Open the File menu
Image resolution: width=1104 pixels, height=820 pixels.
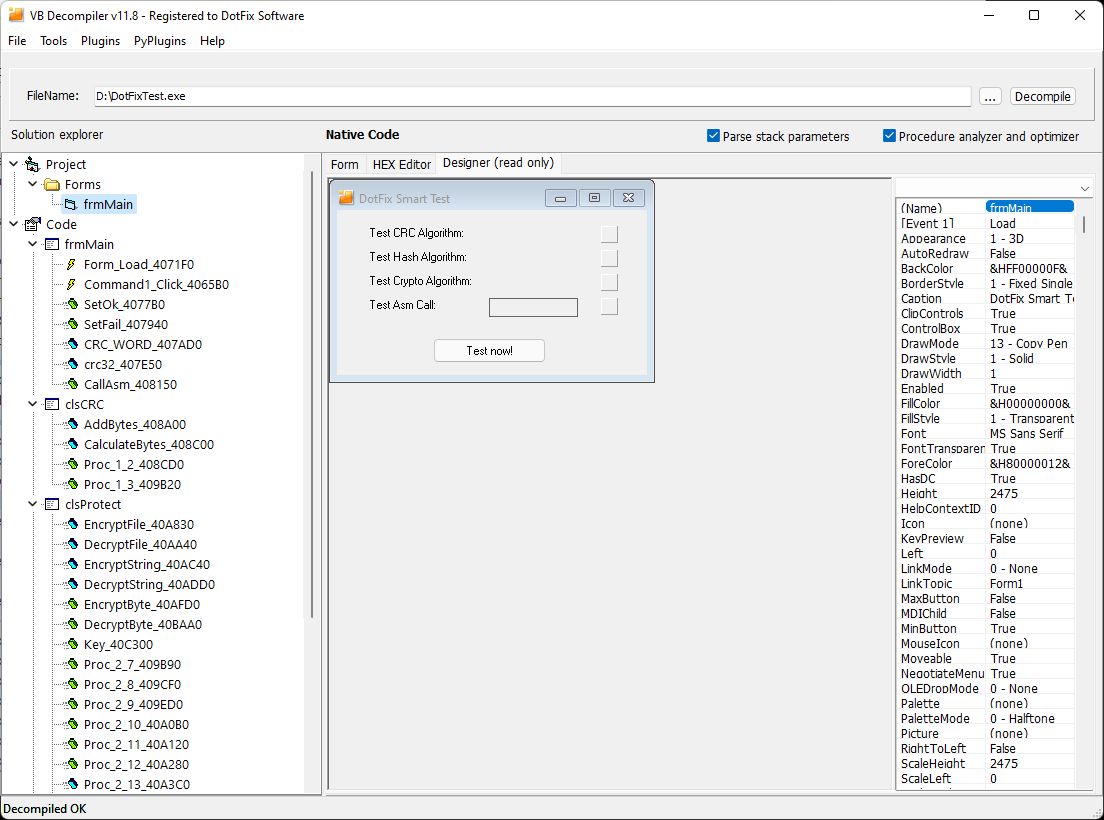[x=17, y=41]
